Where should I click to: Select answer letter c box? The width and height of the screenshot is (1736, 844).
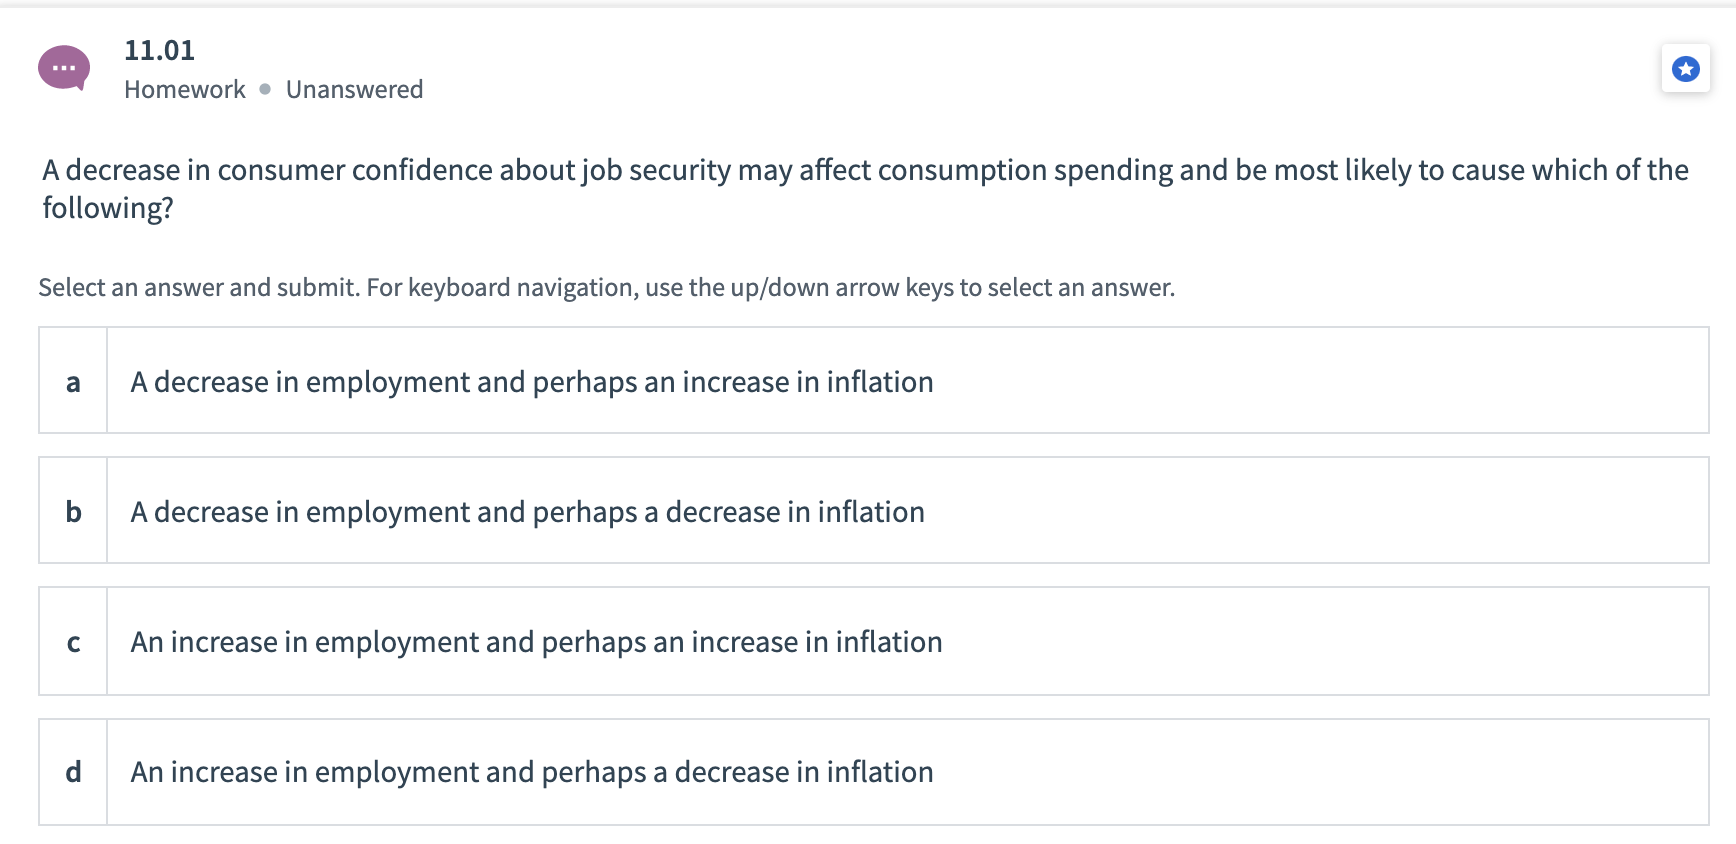[73, 642]
